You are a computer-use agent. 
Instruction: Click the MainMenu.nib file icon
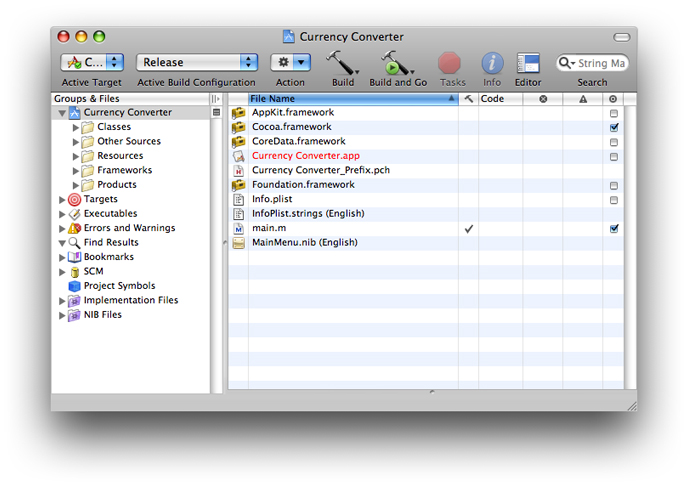coord(239,243)
